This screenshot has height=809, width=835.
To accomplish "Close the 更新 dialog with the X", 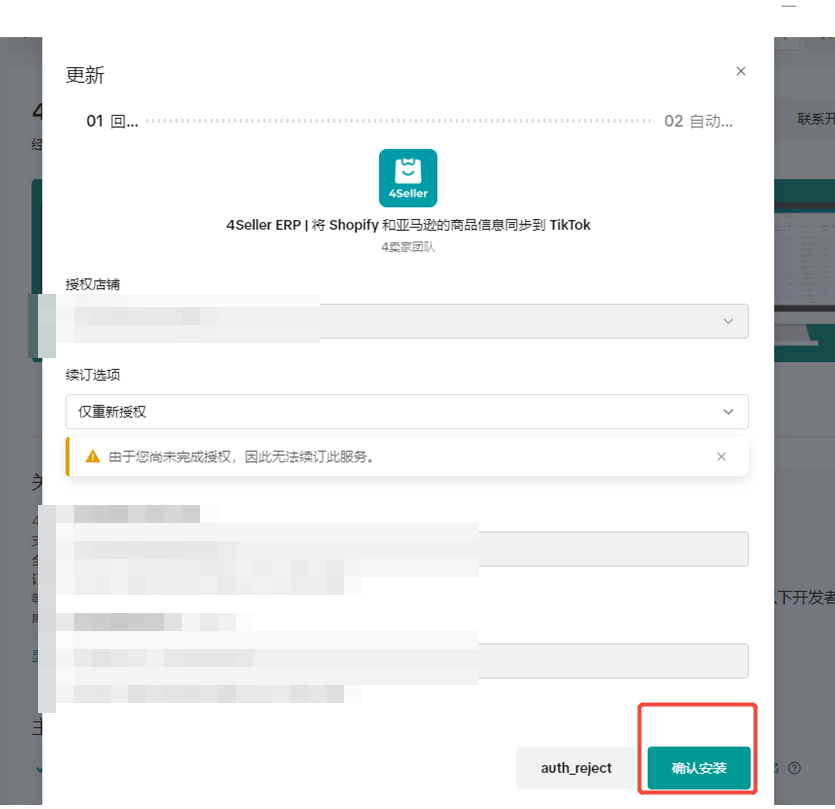I will click(x=741, y=71).
